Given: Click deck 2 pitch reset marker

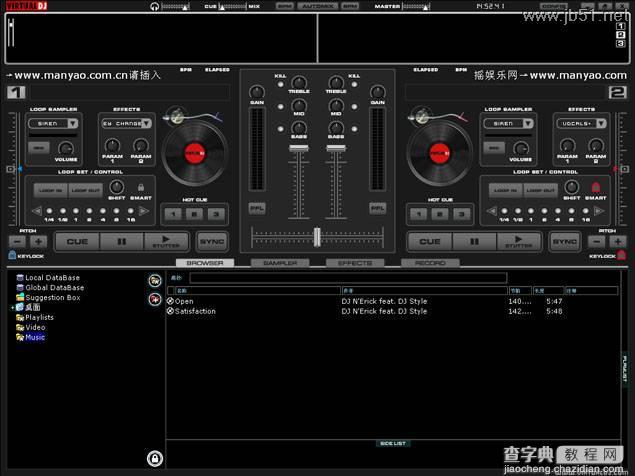Looking at the screenshot, I should [625, 169].
